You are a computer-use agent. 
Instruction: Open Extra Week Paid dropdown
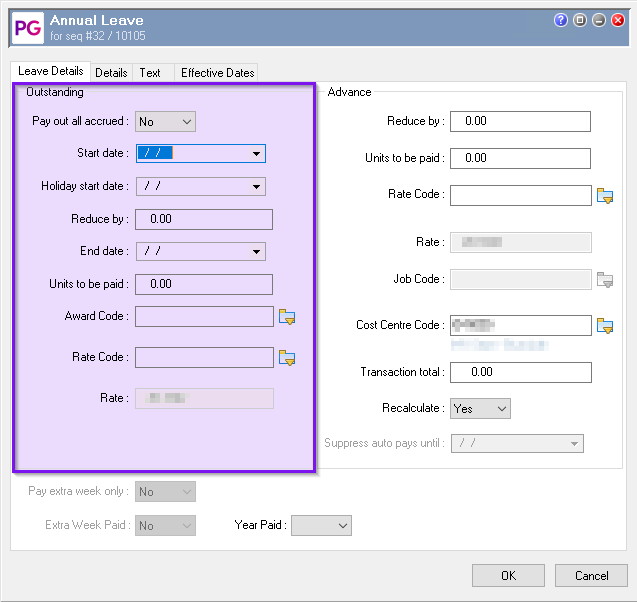click(x=165, y=526)
